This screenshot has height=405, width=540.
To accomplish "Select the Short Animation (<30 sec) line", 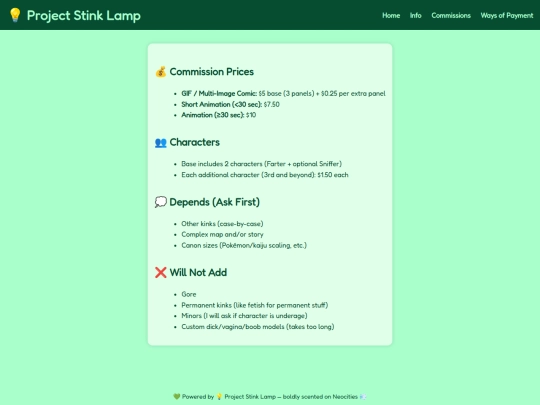I will [x=230, y=104].
